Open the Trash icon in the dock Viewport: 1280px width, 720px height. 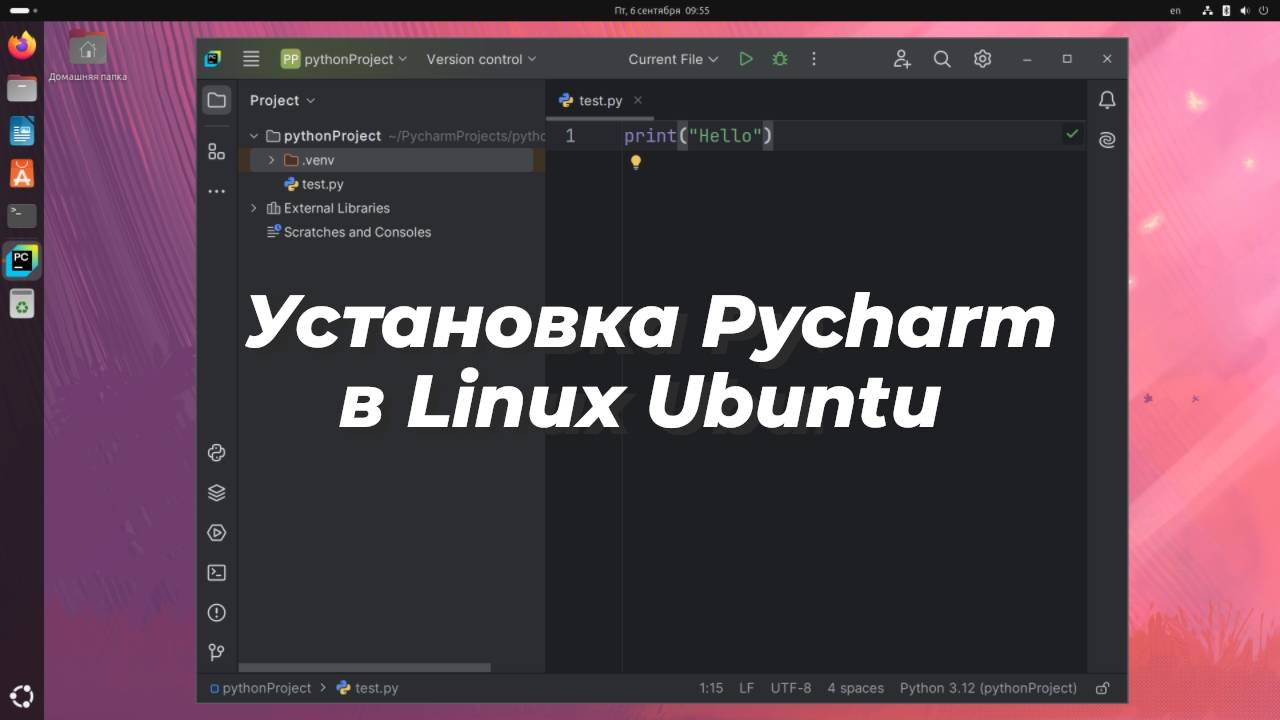coord(22,303)
